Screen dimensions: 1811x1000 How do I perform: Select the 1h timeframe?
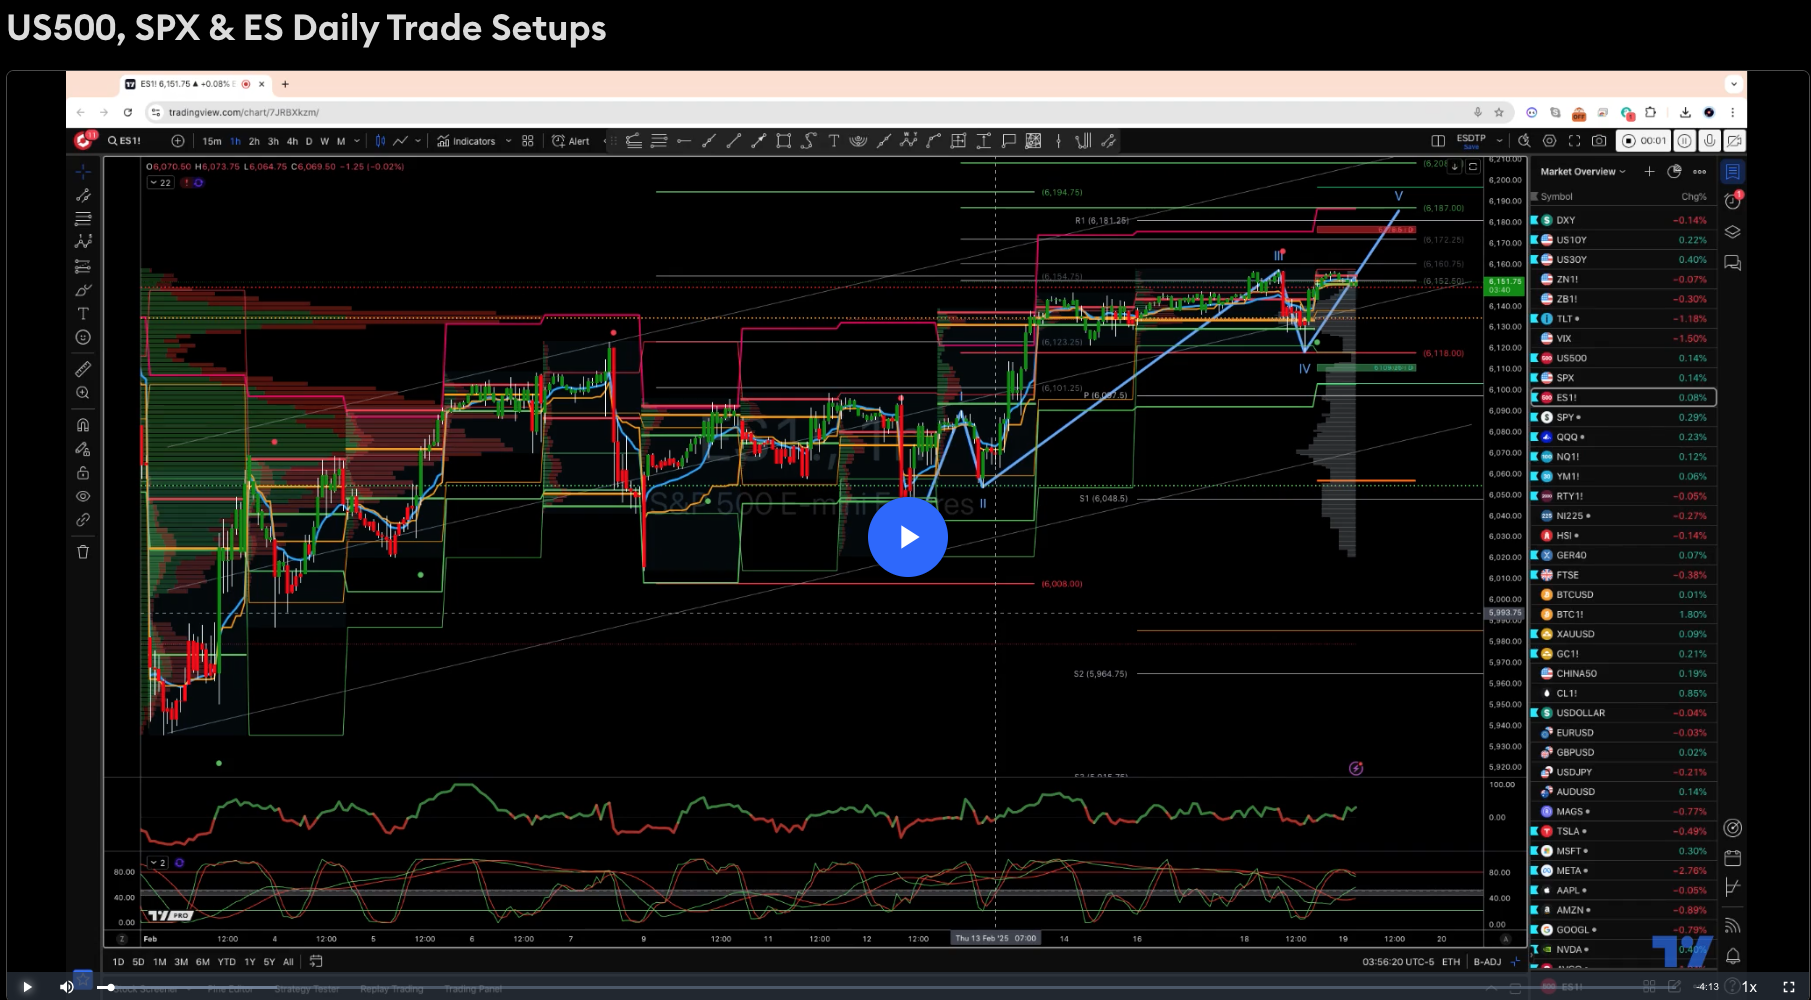pos(236,141)
